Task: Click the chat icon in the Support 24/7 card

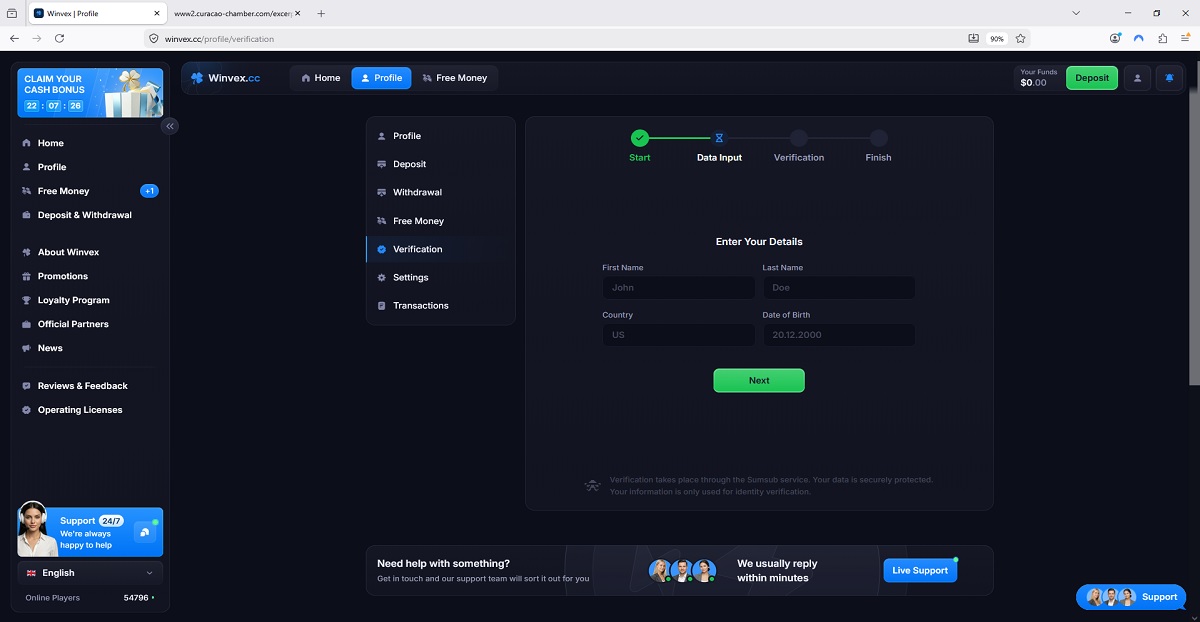Action: (x=145, y=533)
